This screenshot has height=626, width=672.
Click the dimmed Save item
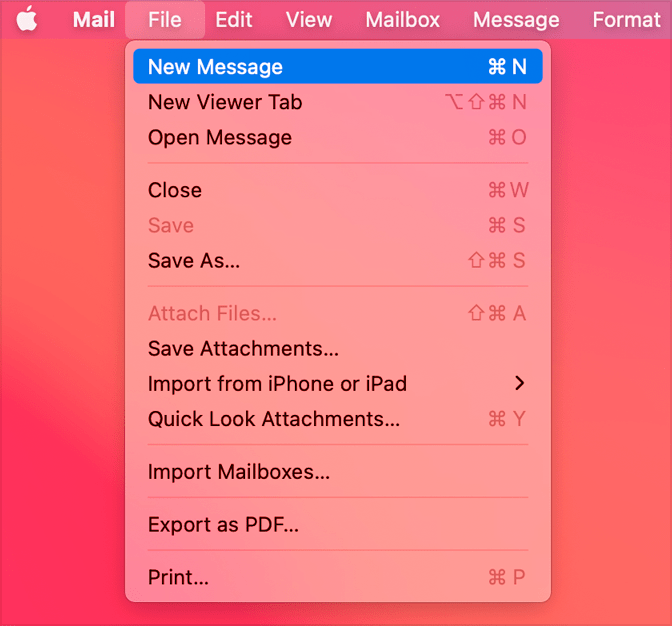click(x=338, y=225)
